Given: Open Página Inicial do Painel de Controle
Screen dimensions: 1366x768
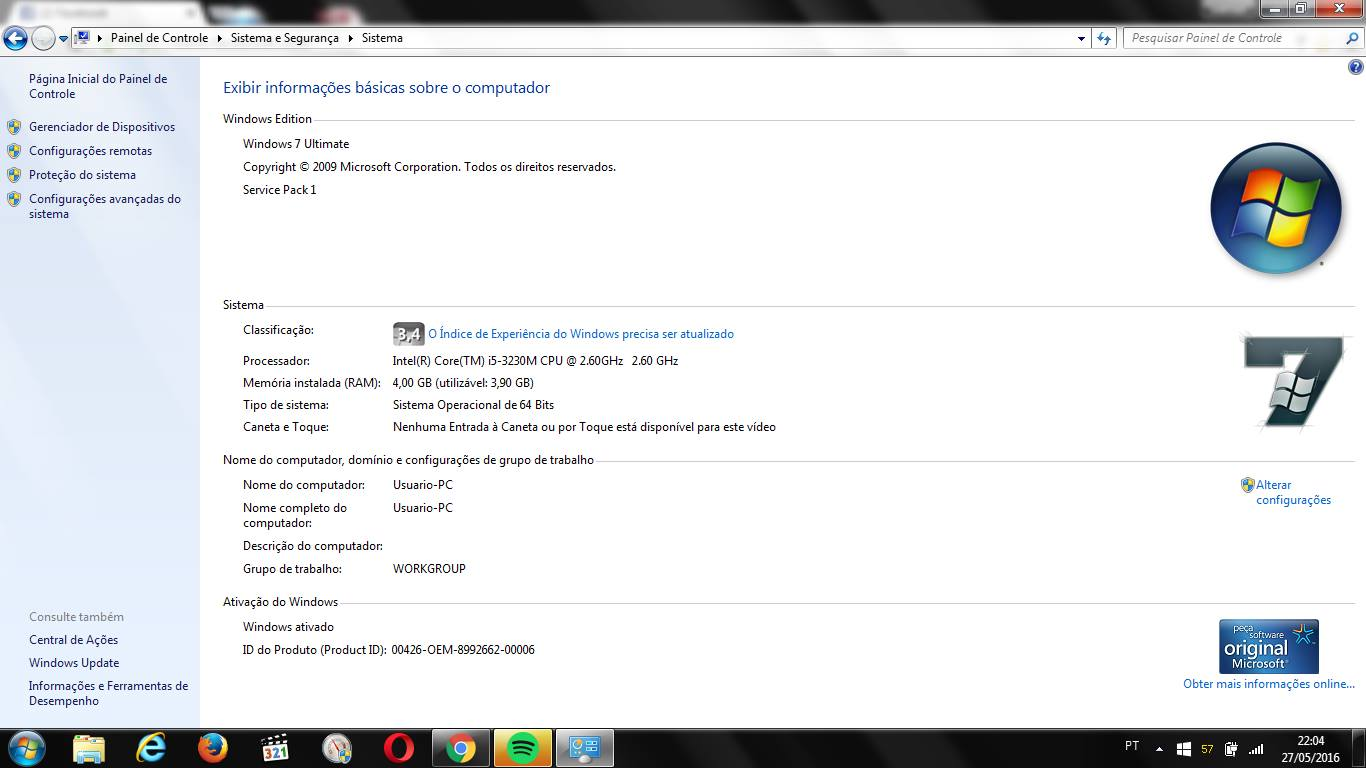Looking at the screenshot, I should click(98, 86).
